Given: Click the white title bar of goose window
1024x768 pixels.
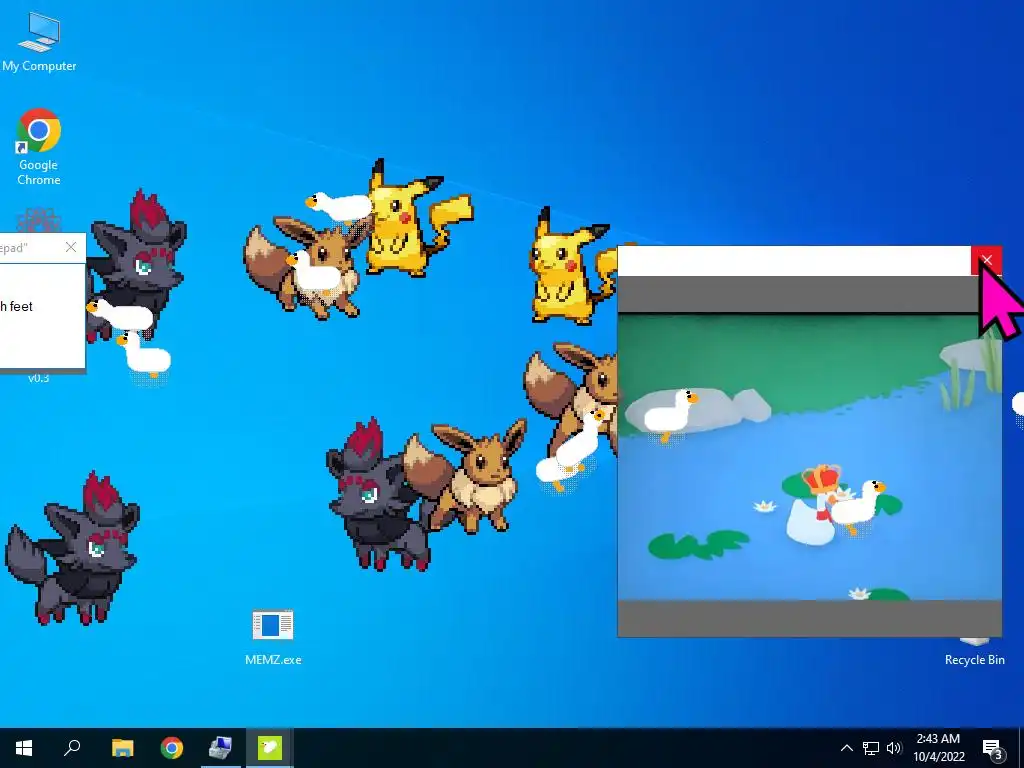Looking at the screenshot, I should (794, 261).
